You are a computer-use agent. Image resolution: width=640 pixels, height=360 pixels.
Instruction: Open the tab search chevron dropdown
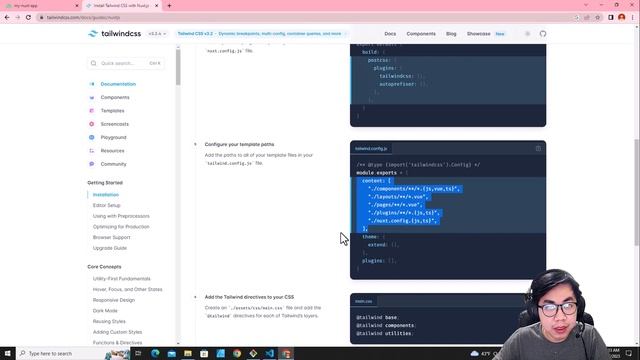(x=586, y=5)
